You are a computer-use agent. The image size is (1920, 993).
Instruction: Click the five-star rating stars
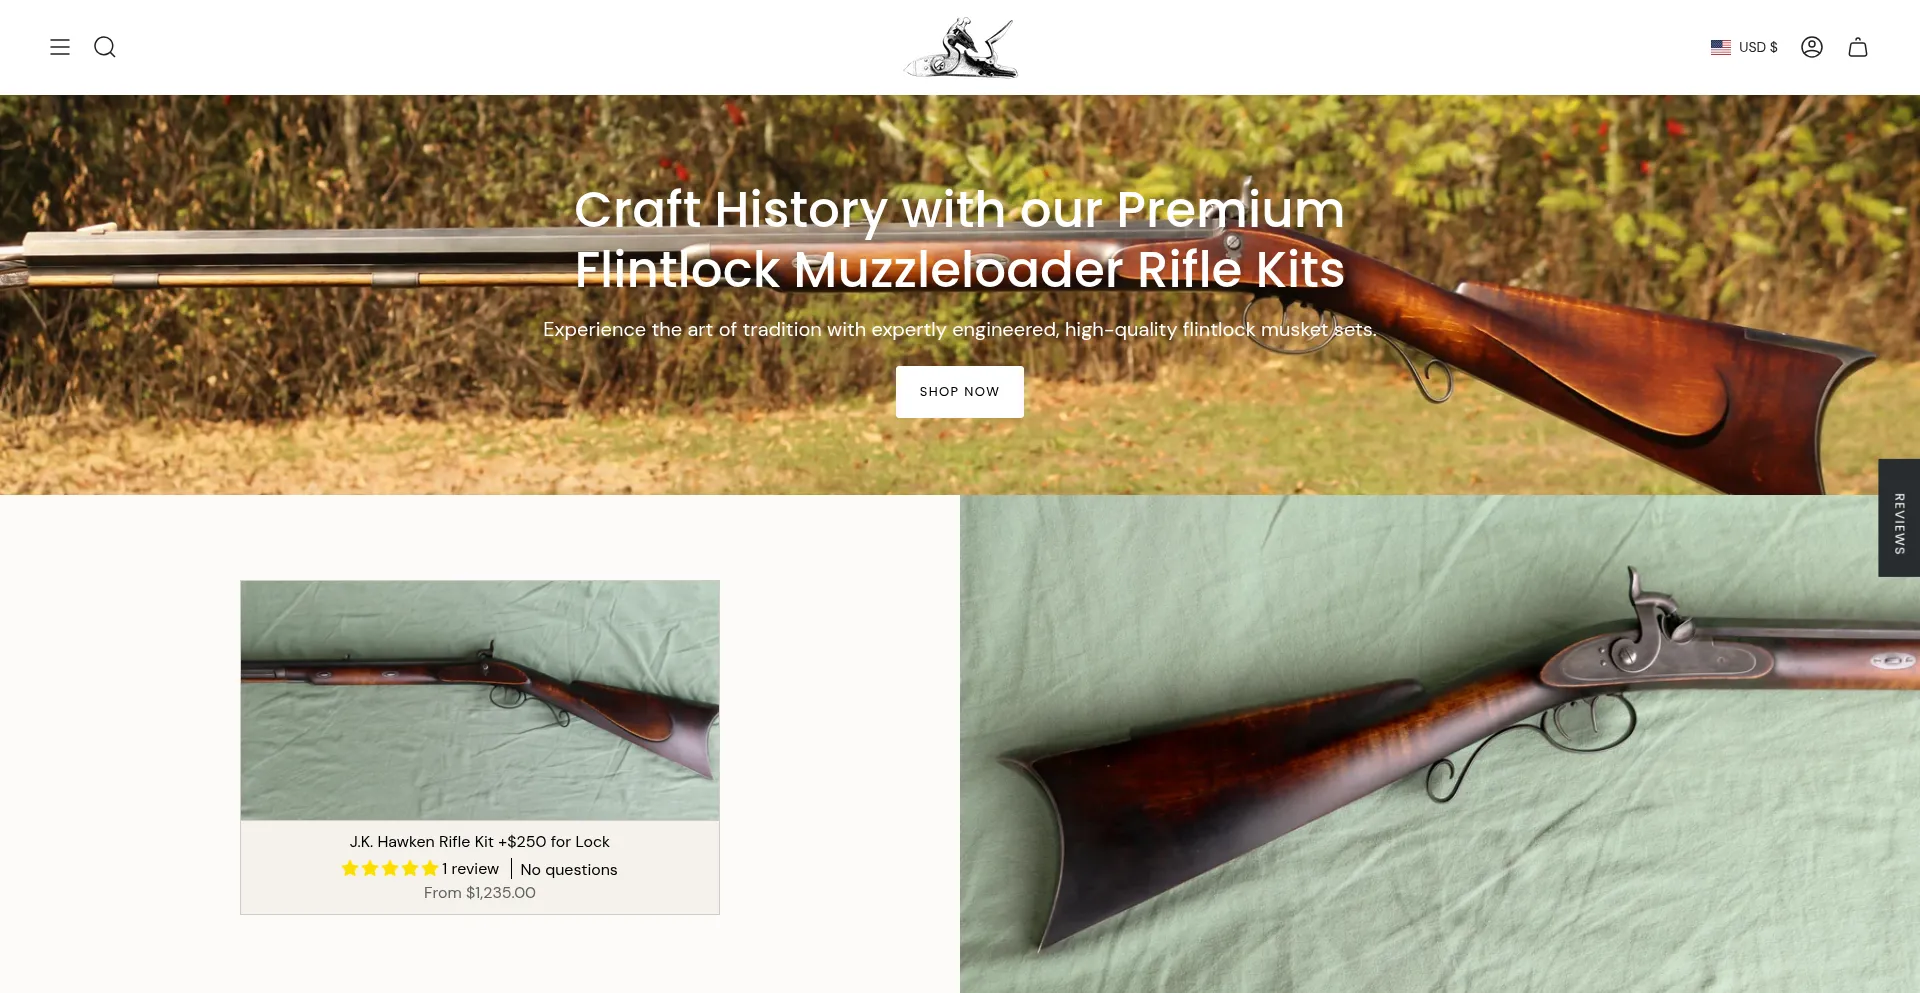(390, 868)
